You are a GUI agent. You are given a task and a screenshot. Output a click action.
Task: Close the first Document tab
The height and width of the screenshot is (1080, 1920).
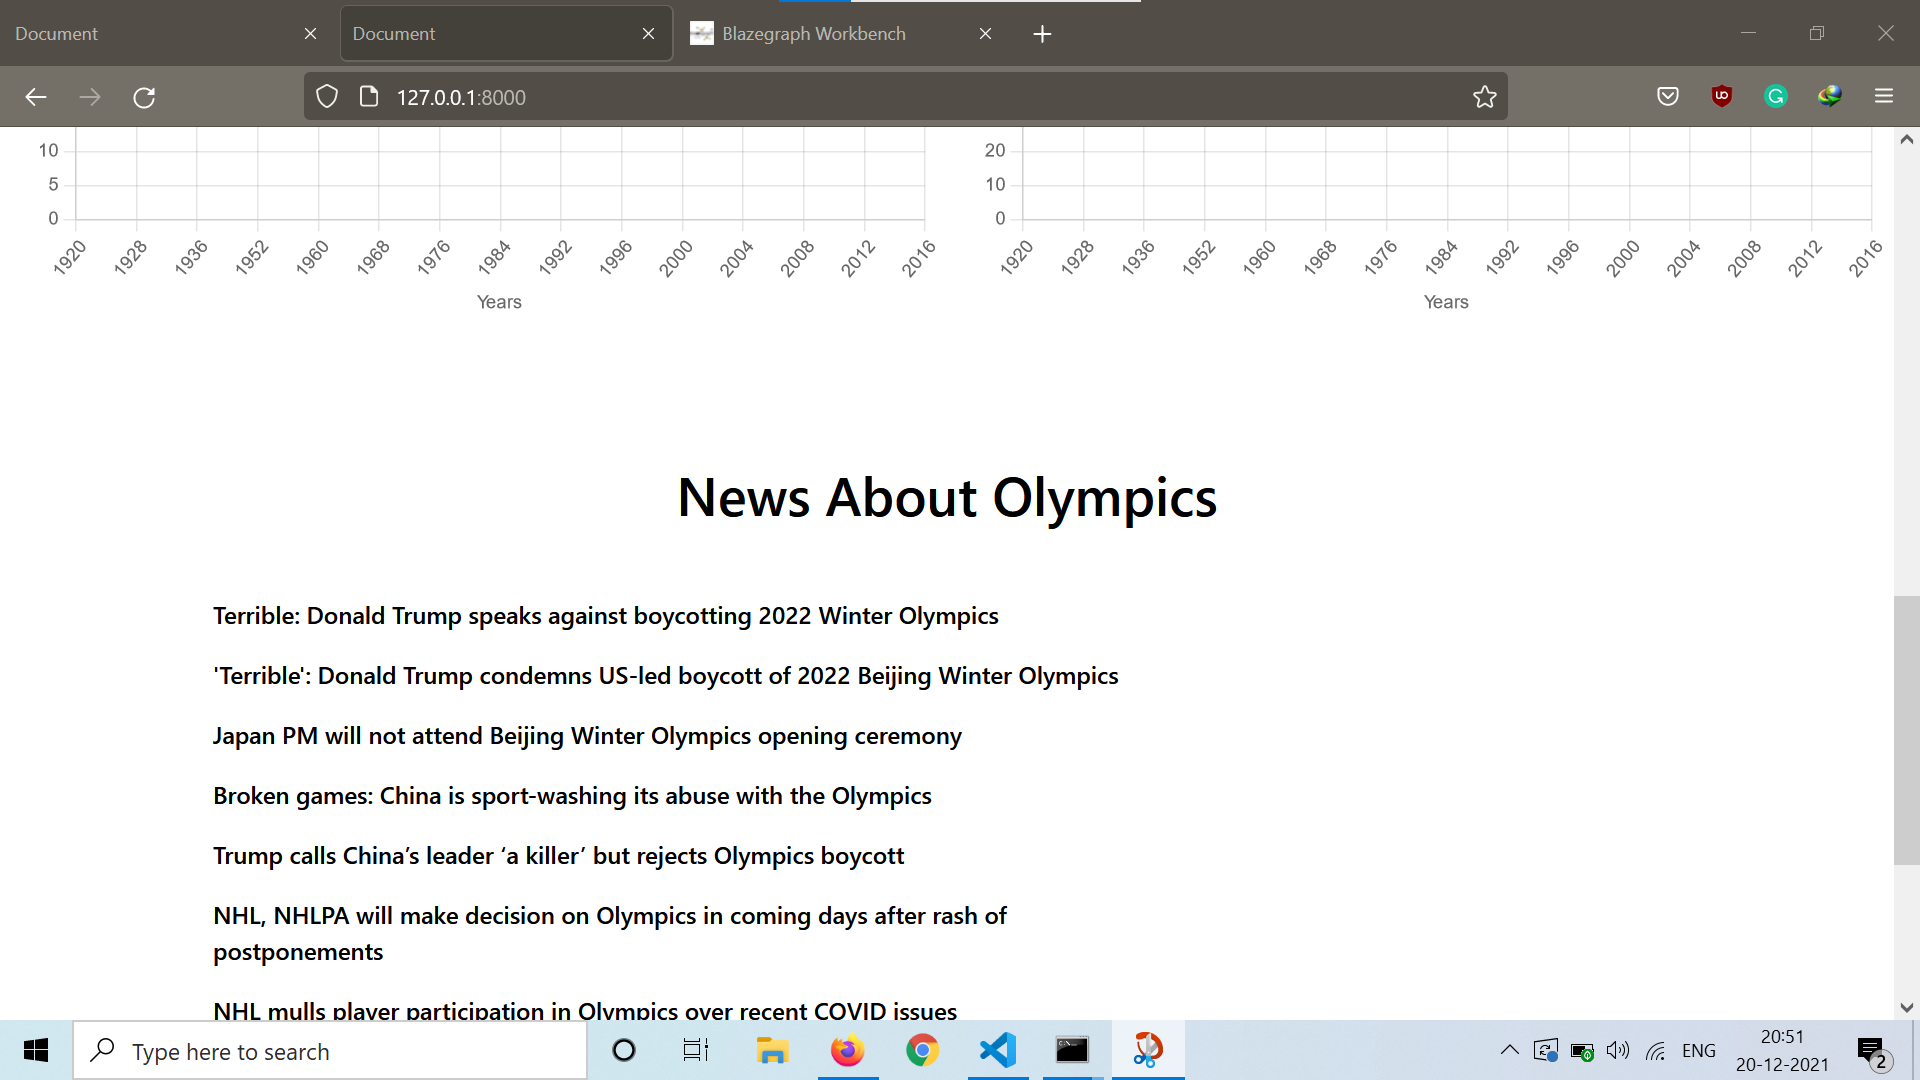tap(310, 34)
